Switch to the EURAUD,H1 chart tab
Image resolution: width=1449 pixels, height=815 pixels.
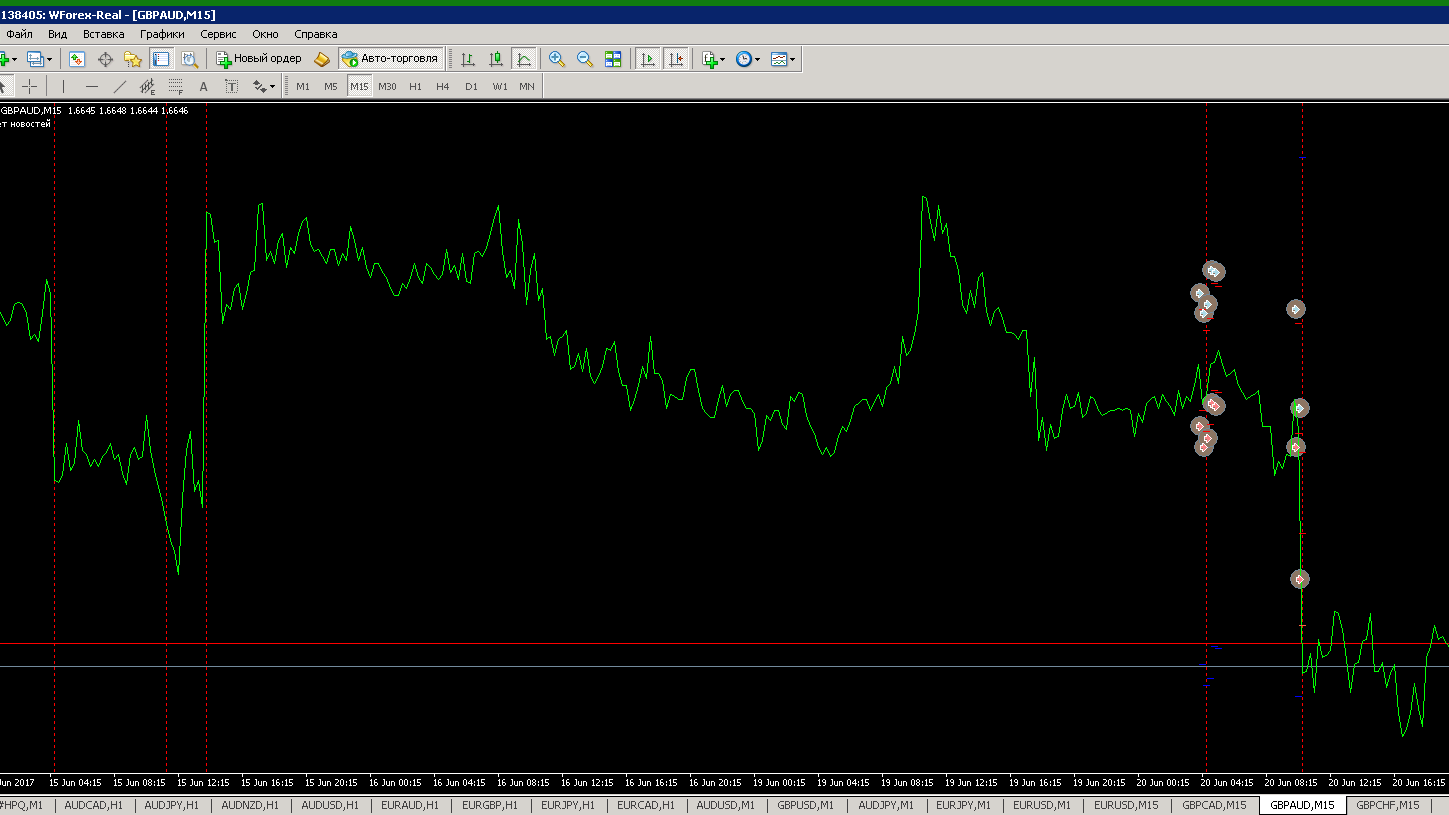(409, 805)
